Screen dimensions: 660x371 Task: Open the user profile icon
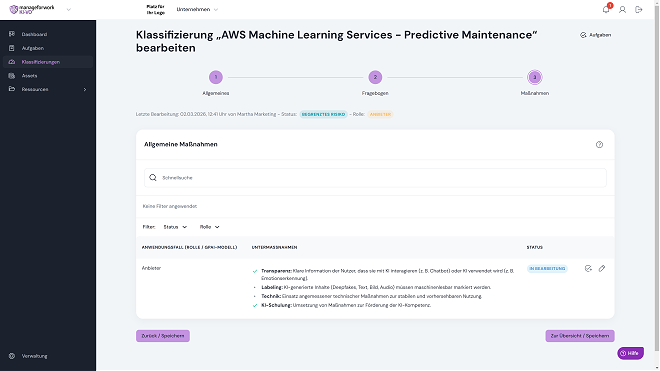tap(622, 9)
